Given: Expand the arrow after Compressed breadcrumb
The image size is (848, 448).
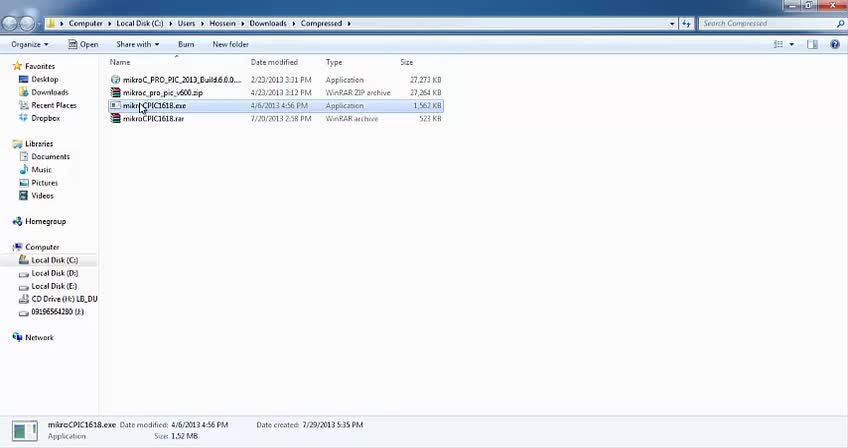Looking at the screenshot, I should tap(349, 23).
